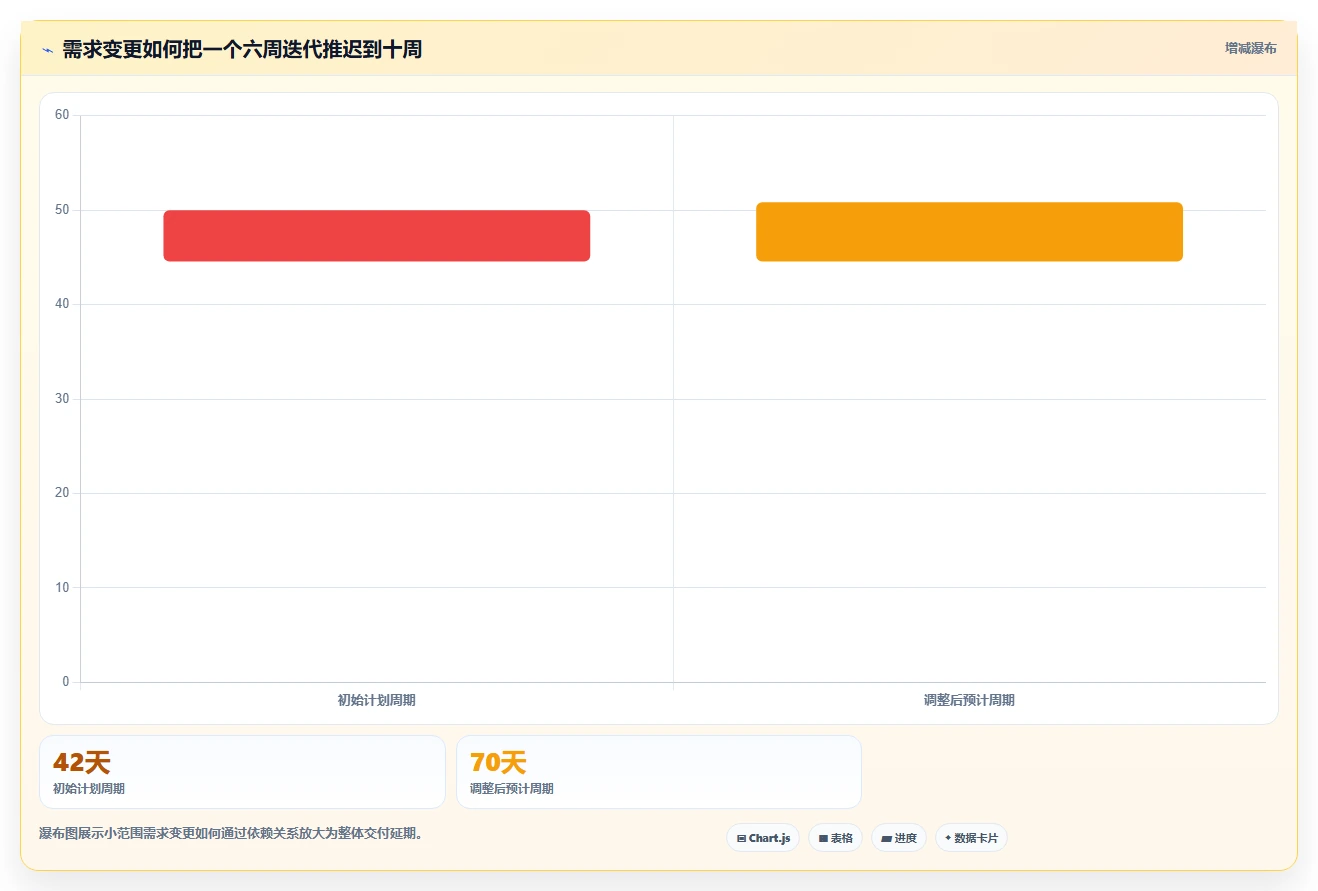Click the red 初始计划周期 bar
1318x891 pixels.
point(377,236)
